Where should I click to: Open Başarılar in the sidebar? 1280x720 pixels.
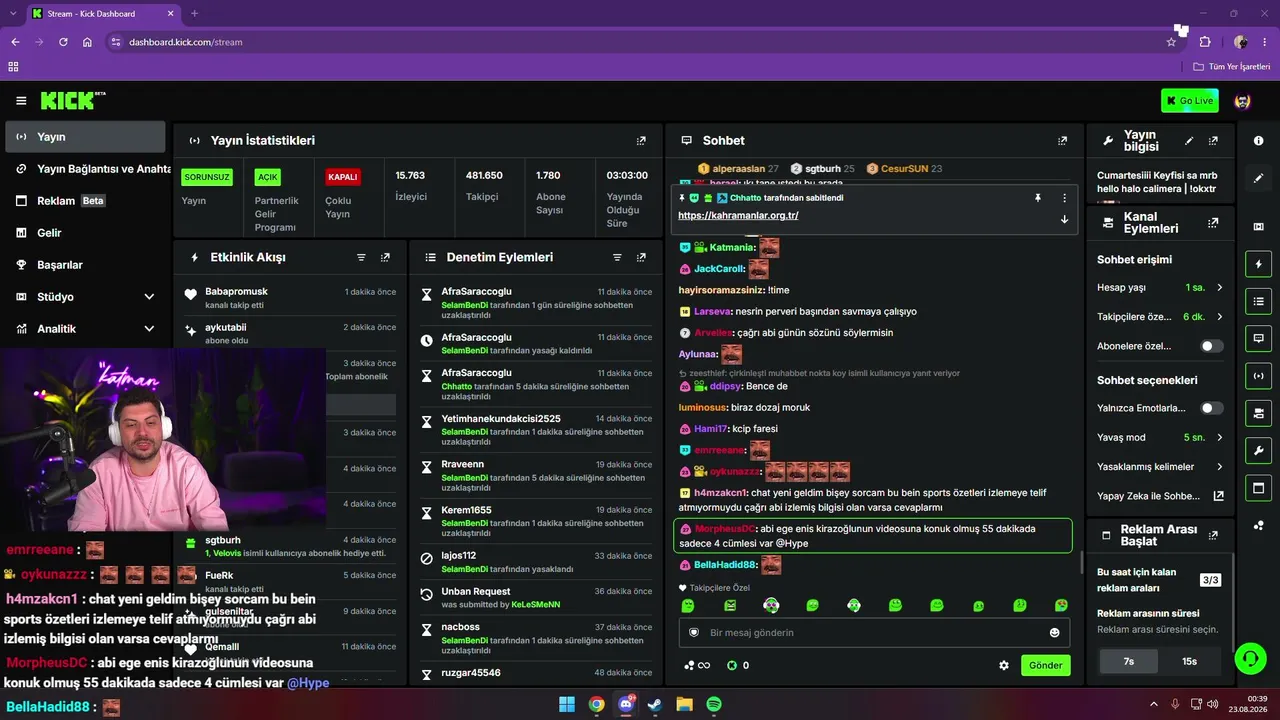tap(85, 265)
